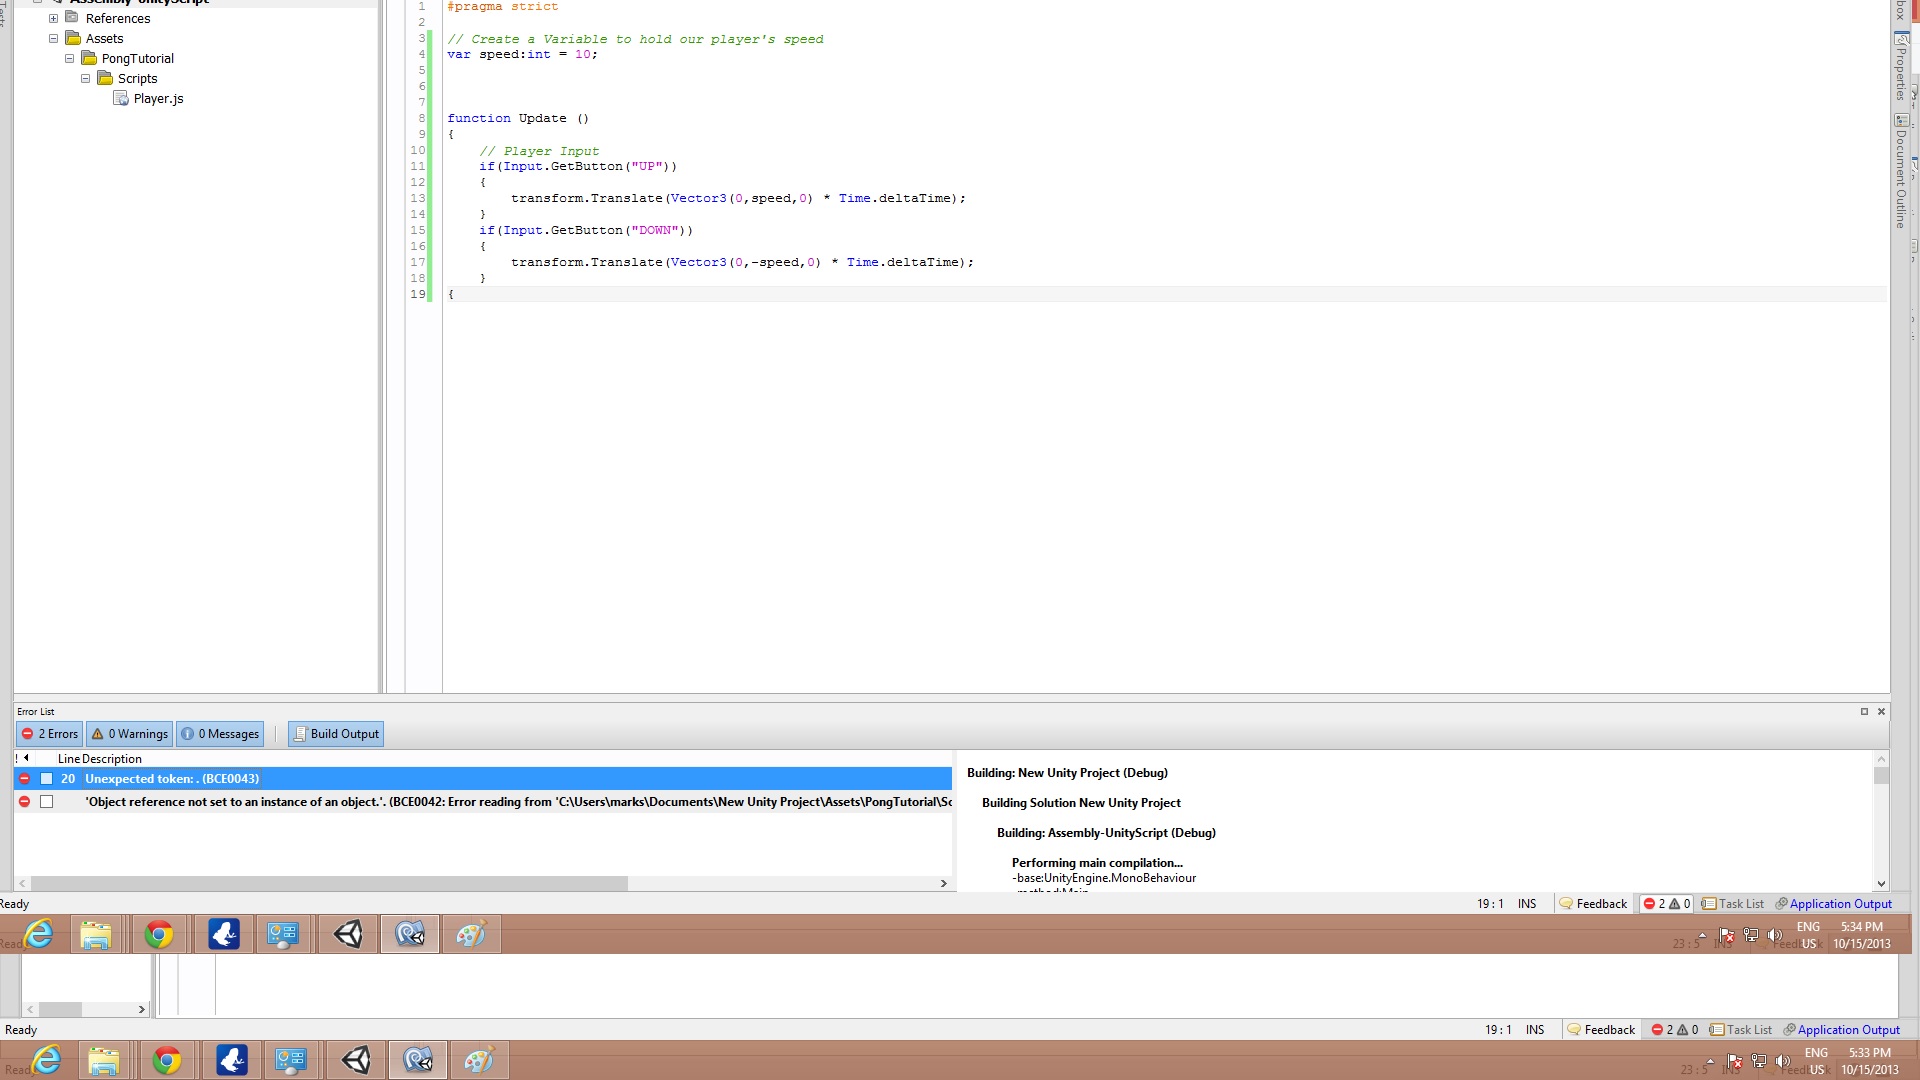
Task: Click network icon beside the 5:34 PM clock
Action: (1751, 935)
